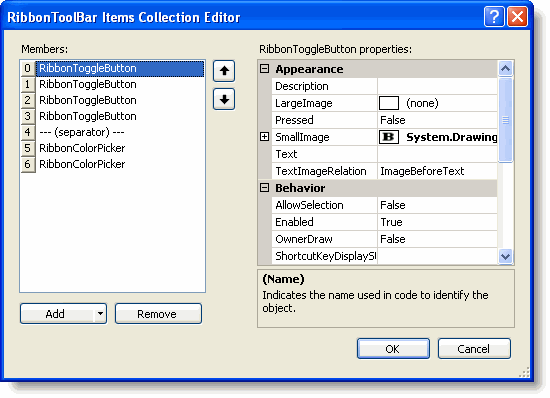Click the Cancel button
The width and height of the screenshot is (550, 398).
pos(474,349)
